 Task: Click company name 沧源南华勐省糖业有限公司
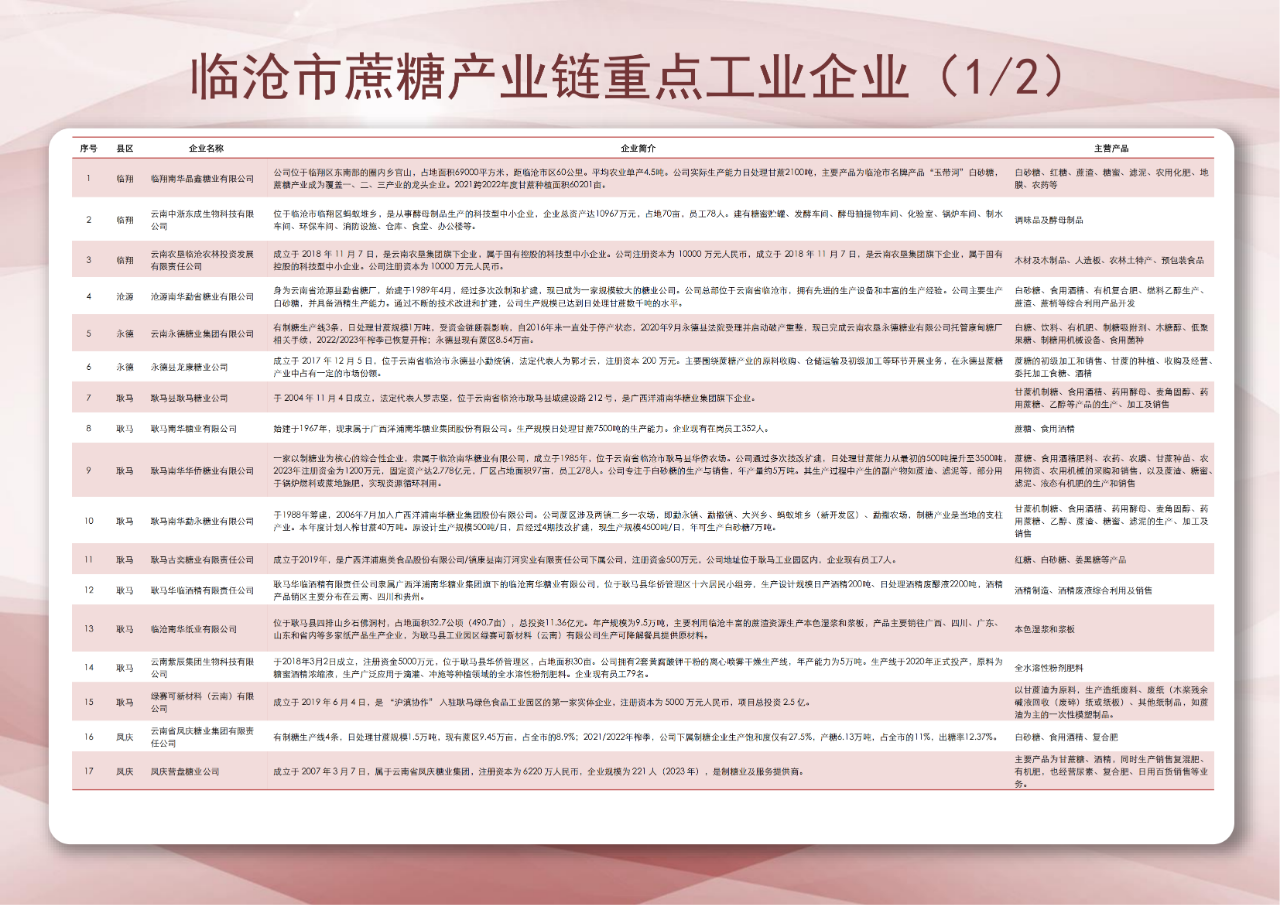pos(203,297)
